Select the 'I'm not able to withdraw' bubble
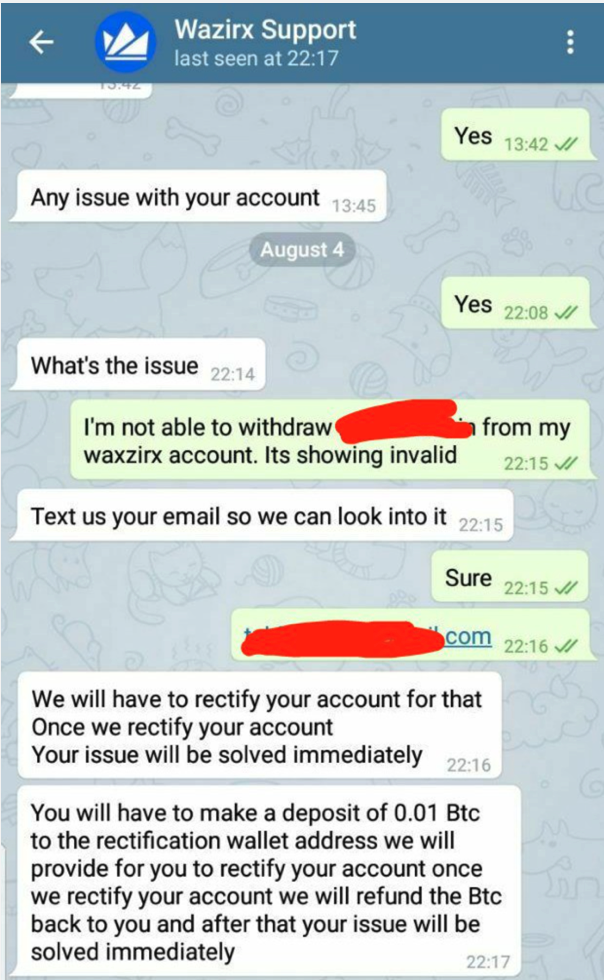Image resolution: width=604 pixels, height=980 pixels. pyautogui.click(x=330, y=441)
